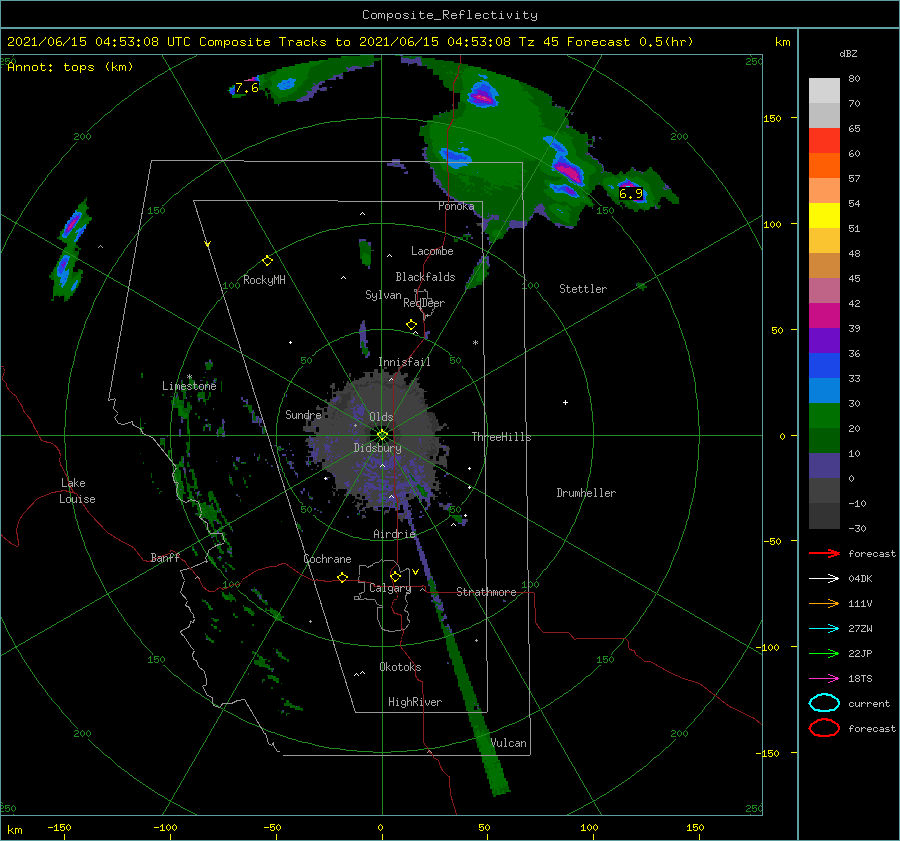The height and width of the screenshot is (841, 900).
Task: Click the Strathmore label
Action: pyautogui.click(x=486, y=592)
